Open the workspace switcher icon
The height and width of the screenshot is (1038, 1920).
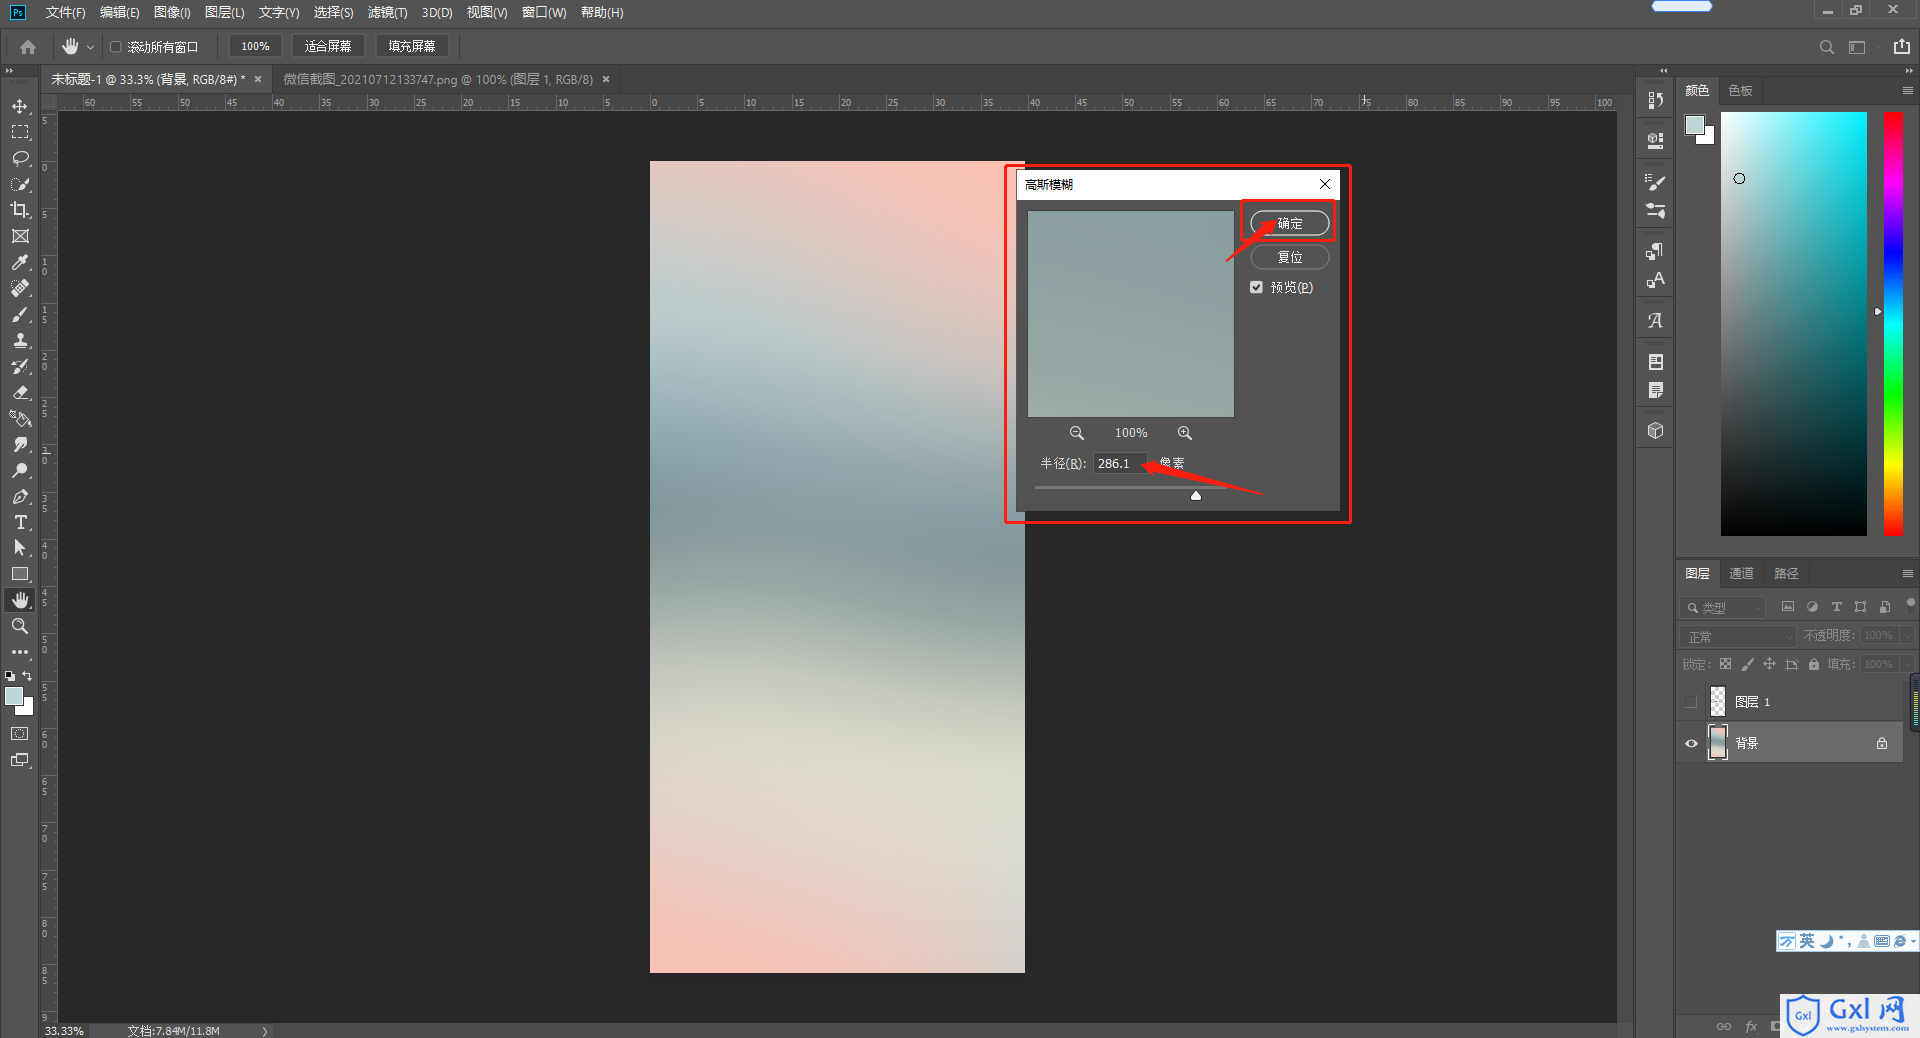1857,47
